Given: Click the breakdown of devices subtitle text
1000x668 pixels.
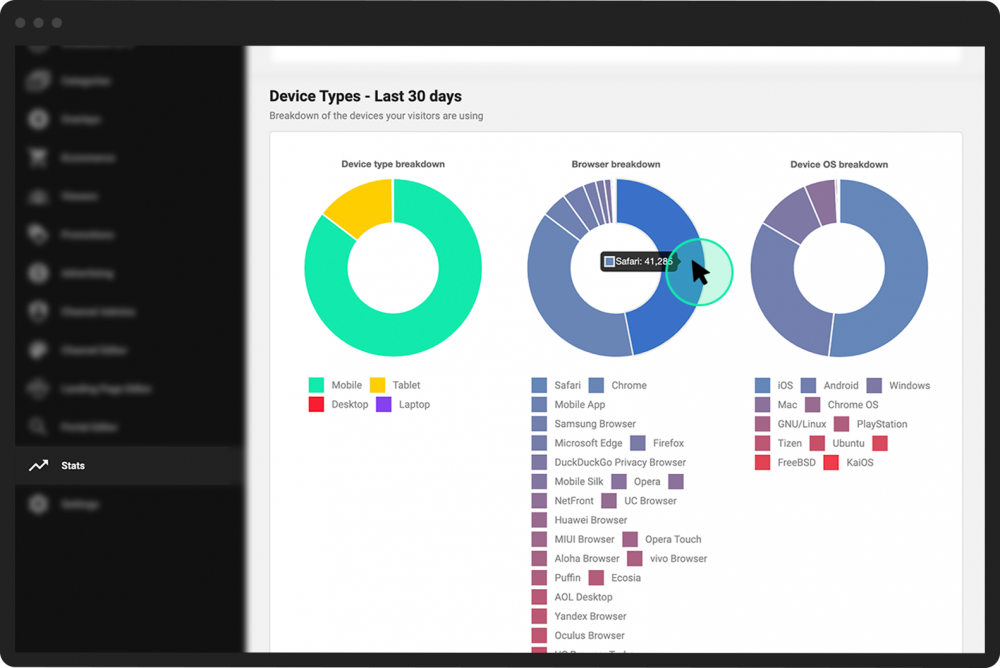Looking at the screenshot, I should point(376,115).
